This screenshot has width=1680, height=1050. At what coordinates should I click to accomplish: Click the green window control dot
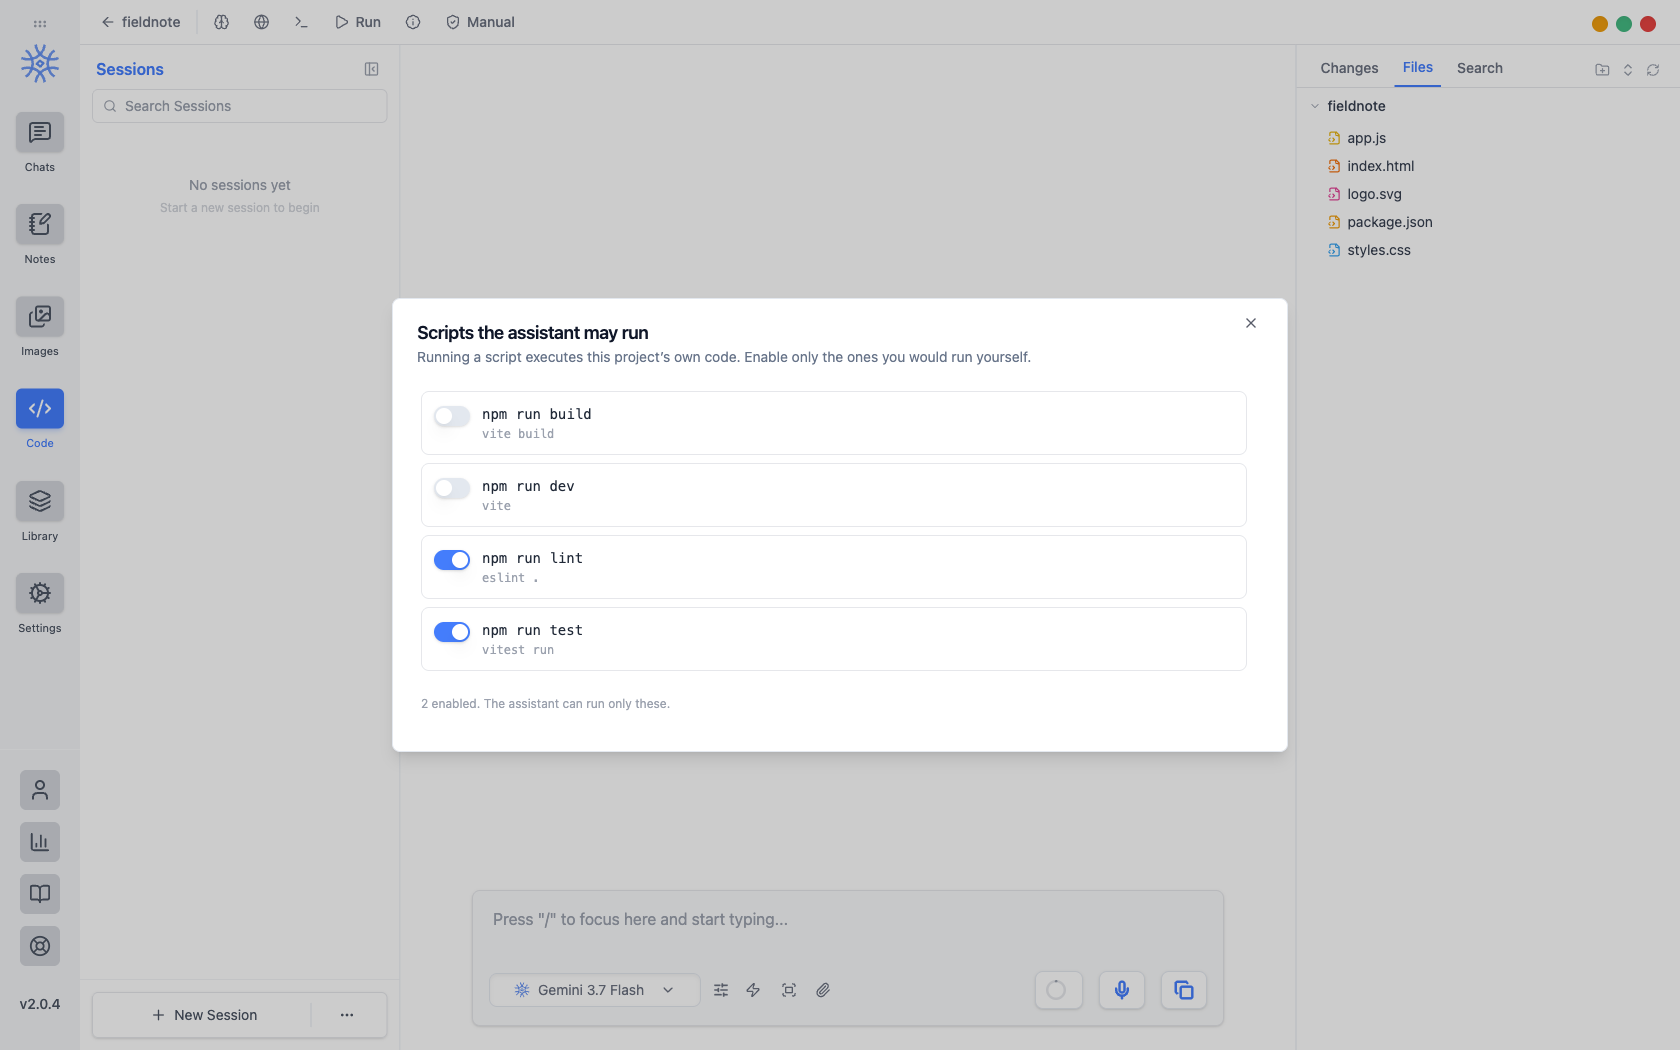point(1624,24)
